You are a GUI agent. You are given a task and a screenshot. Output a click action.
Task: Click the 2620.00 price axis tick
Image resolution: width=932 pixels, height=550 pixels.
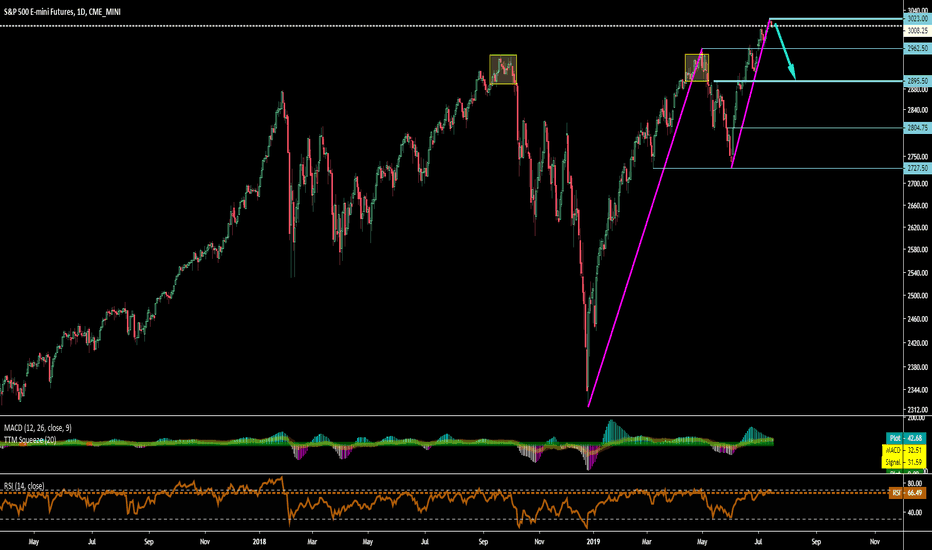pyautogui.click(x=918, y=228)
